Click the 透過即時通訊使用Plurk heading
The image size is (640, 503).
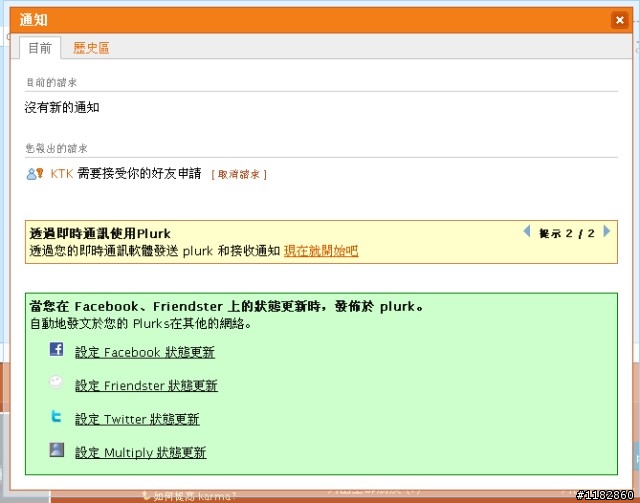100,234
